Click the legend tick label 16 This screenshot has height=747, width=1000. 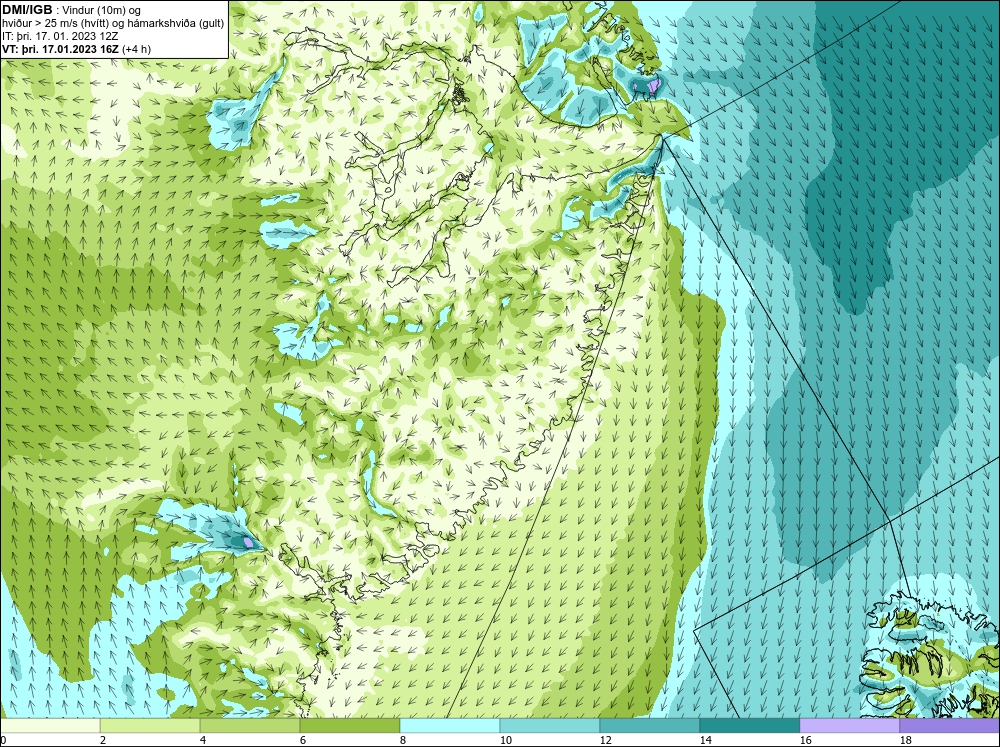pyautogui.click(x=806, y=740)
